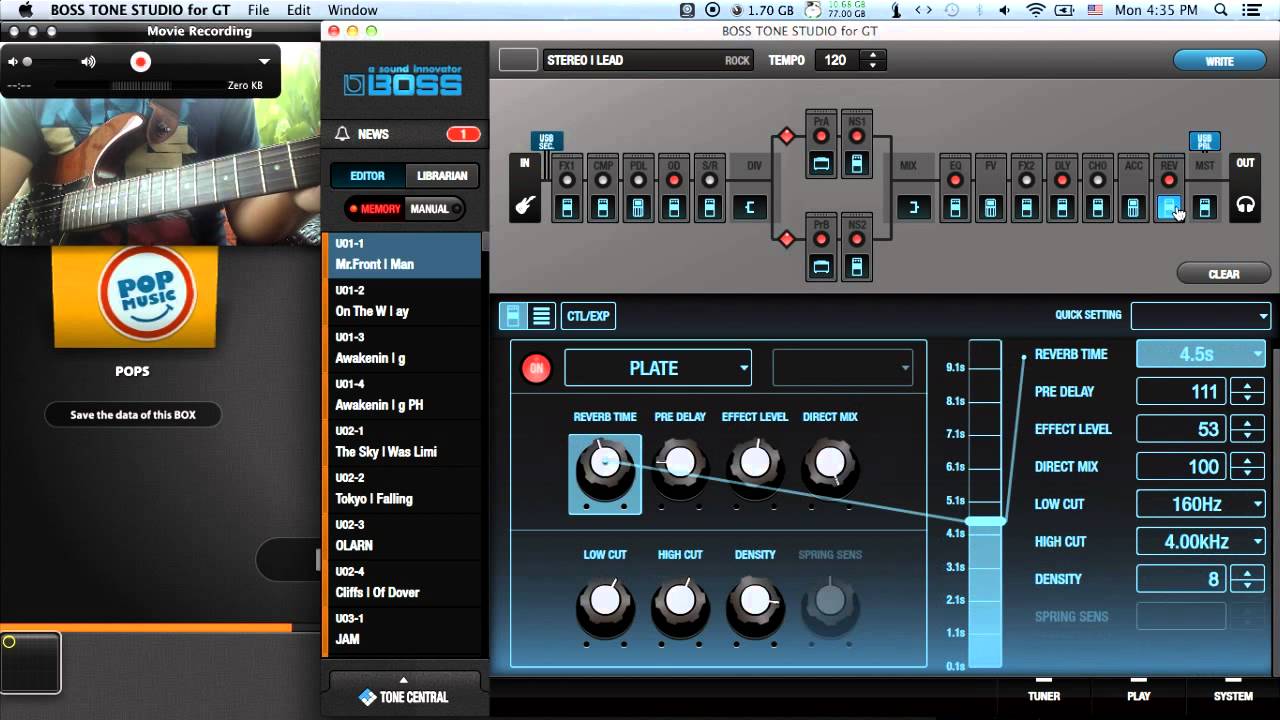Turn off the reverb red ON button
This screenshot has height=720, width=1280.
pos(536,368)
